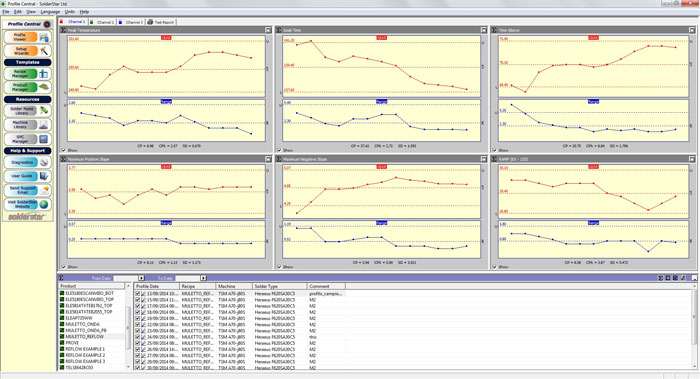700x379 pixels.
Task: Uncheck the 13/09/2014 profile row checkbox
Action: (x=138, y=294)
